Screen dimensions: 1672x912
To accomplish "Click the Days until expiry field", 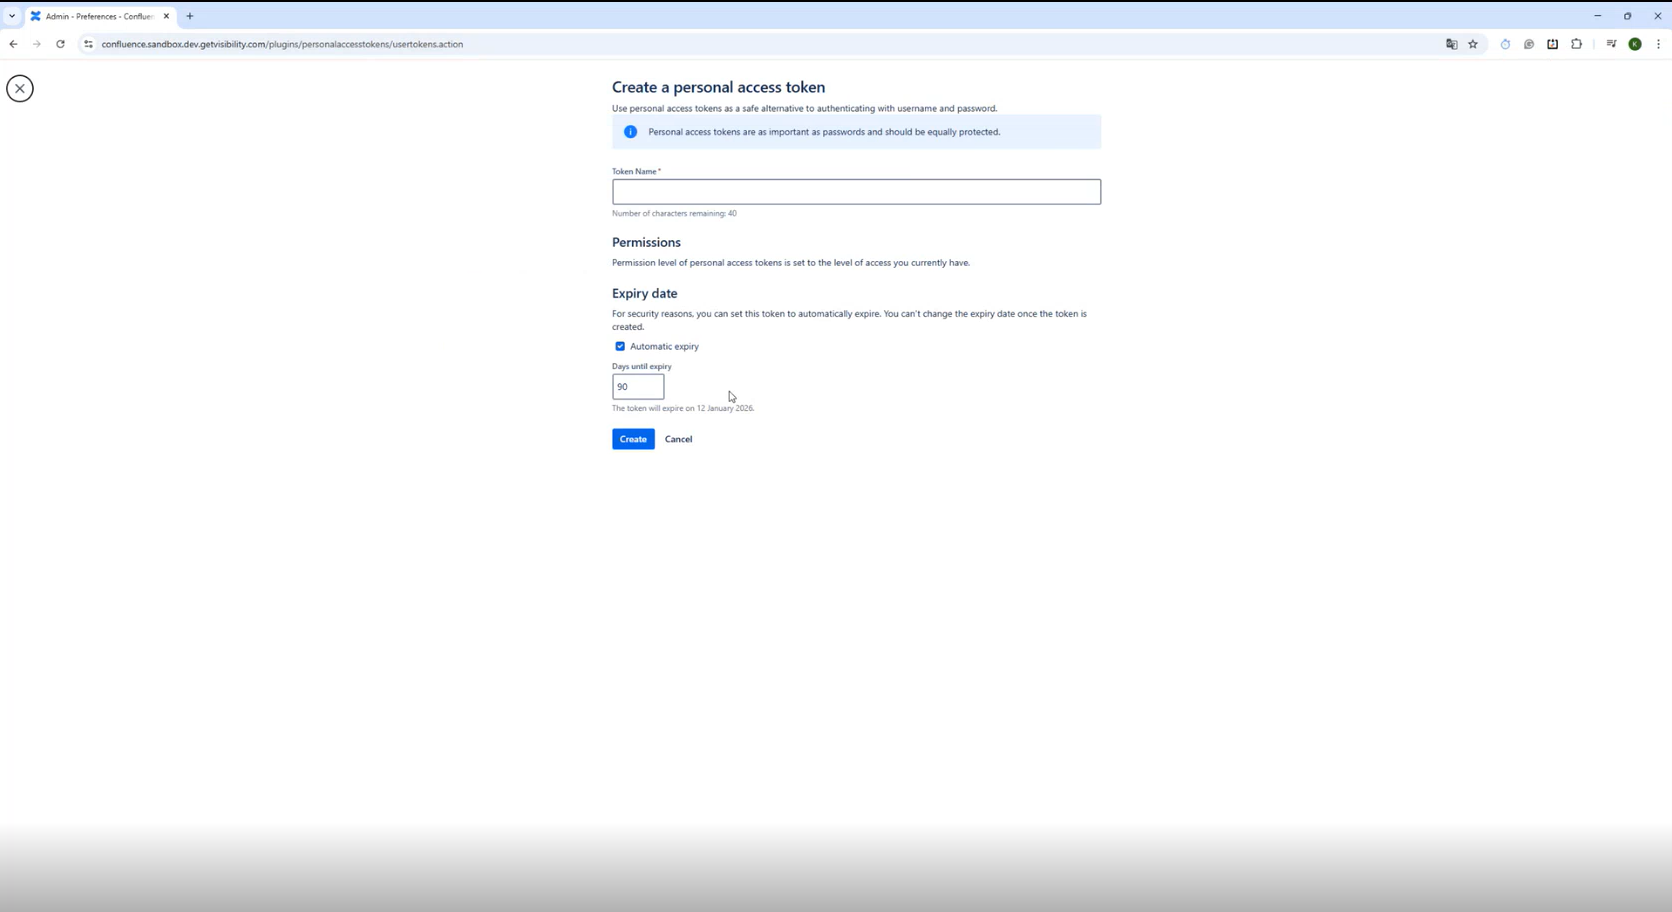I will [x=638, y=387].
